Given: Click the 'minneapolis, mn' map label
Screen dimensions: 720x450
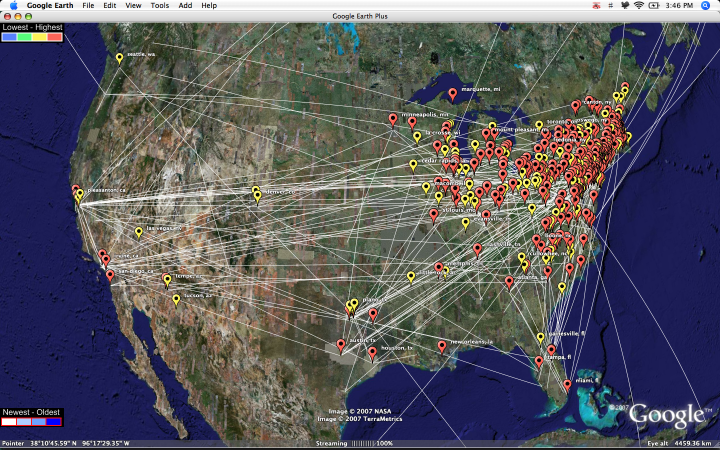Looking at the screenshot, I should (425, 114).
